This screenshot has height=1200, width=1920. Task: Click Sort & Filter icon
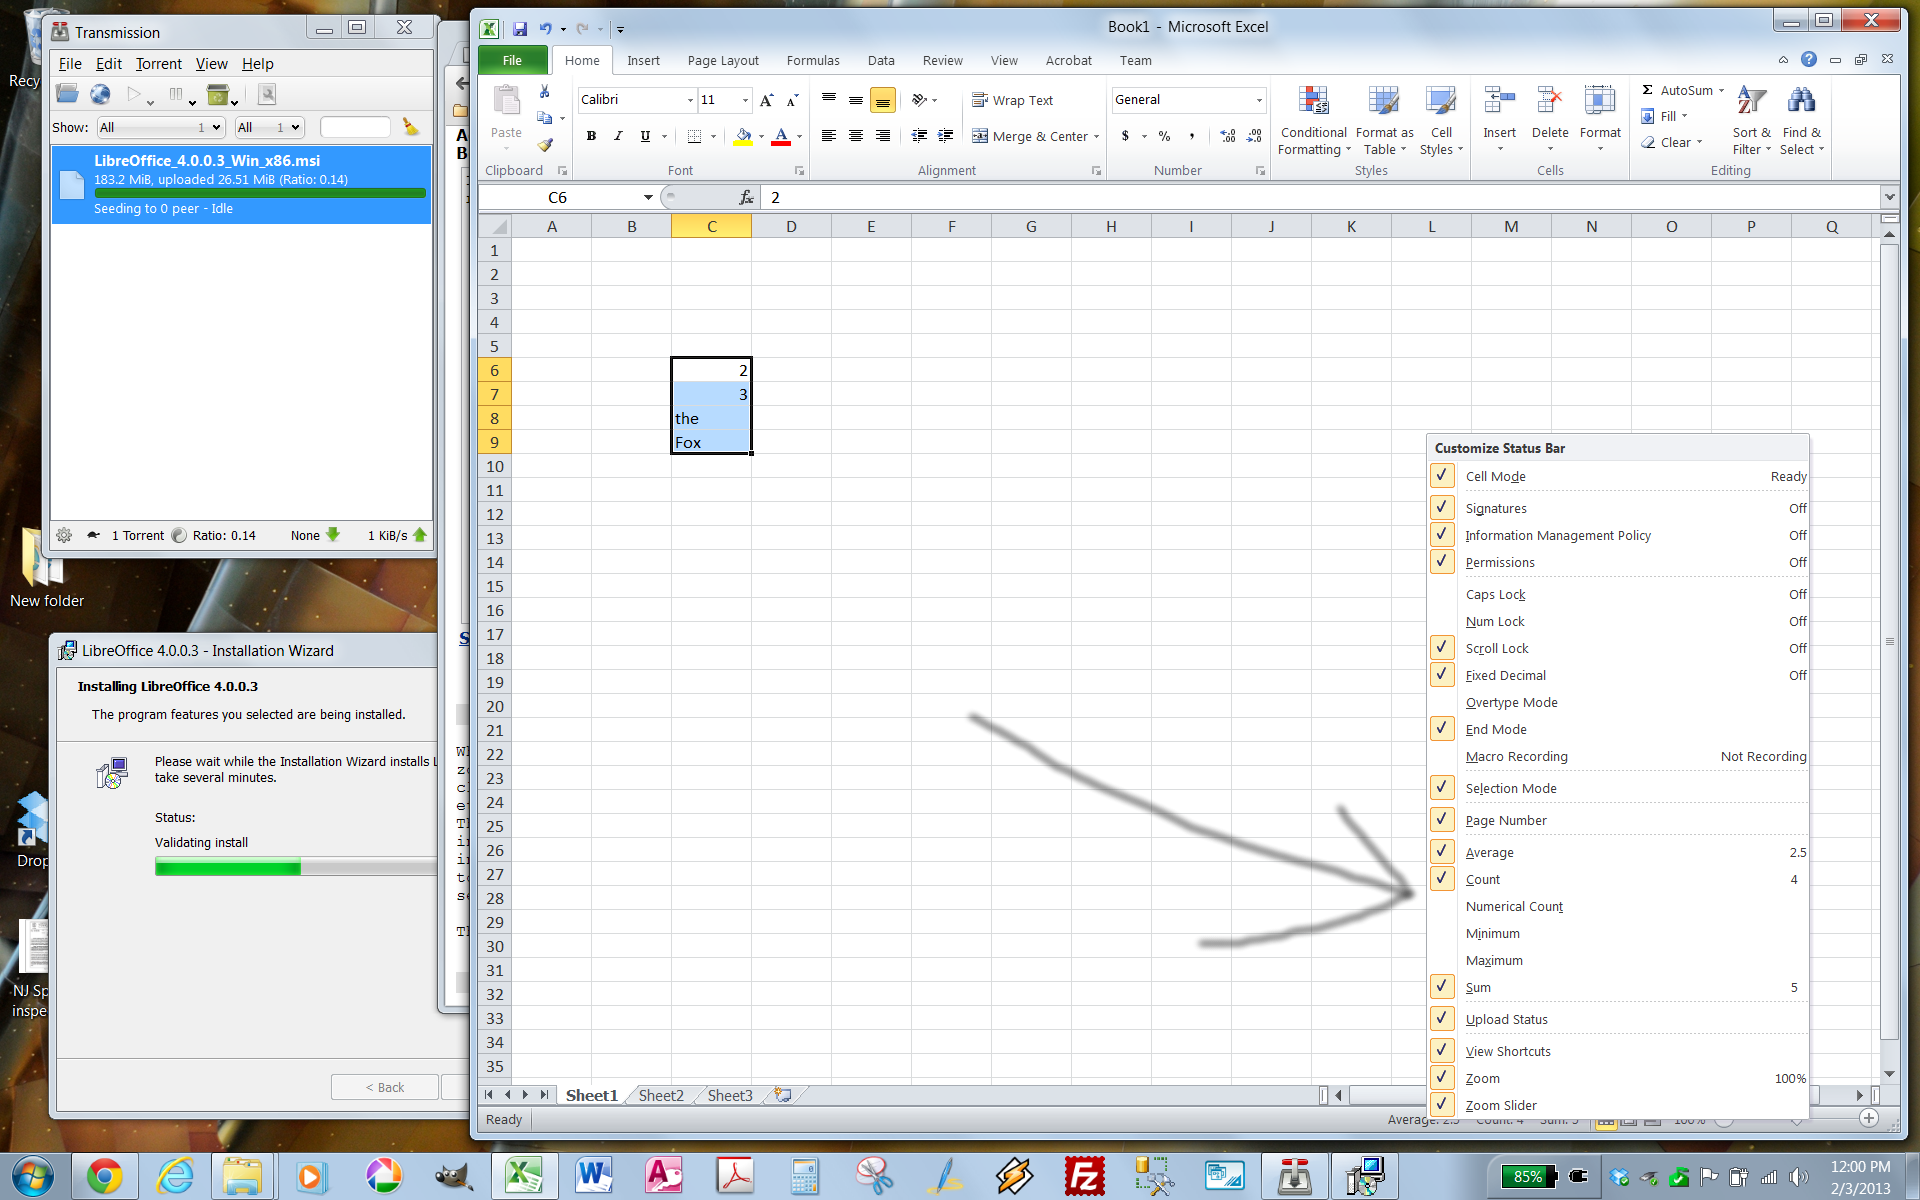(x=1751, y=121)
